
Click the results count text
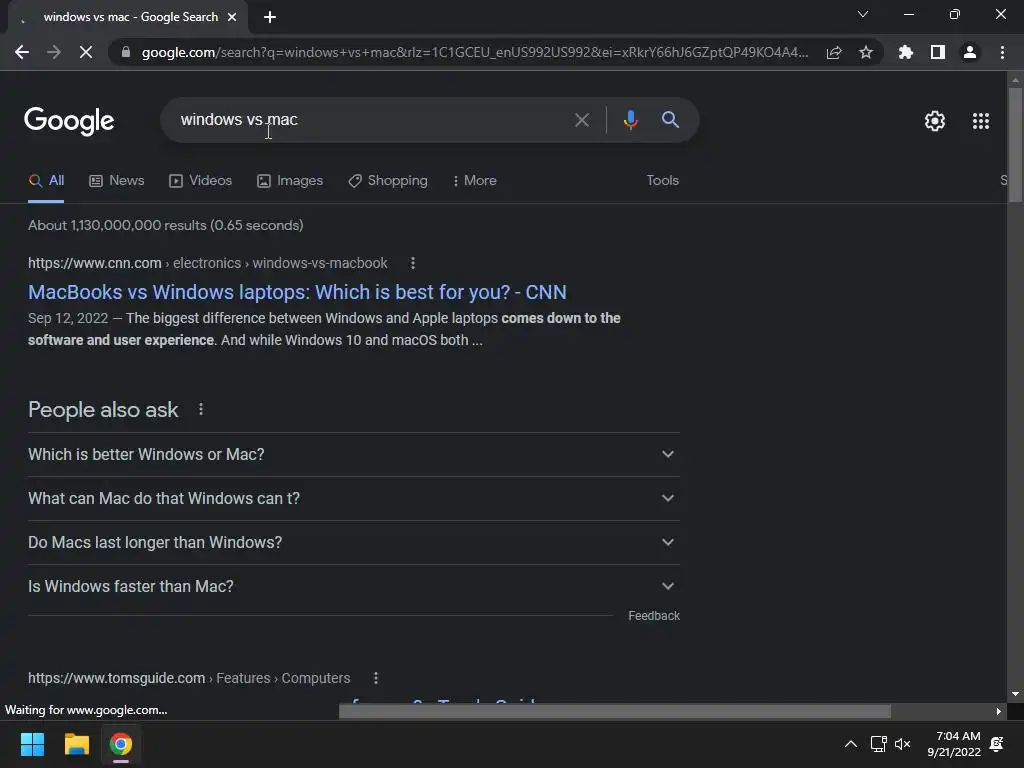tap(166, 225)
